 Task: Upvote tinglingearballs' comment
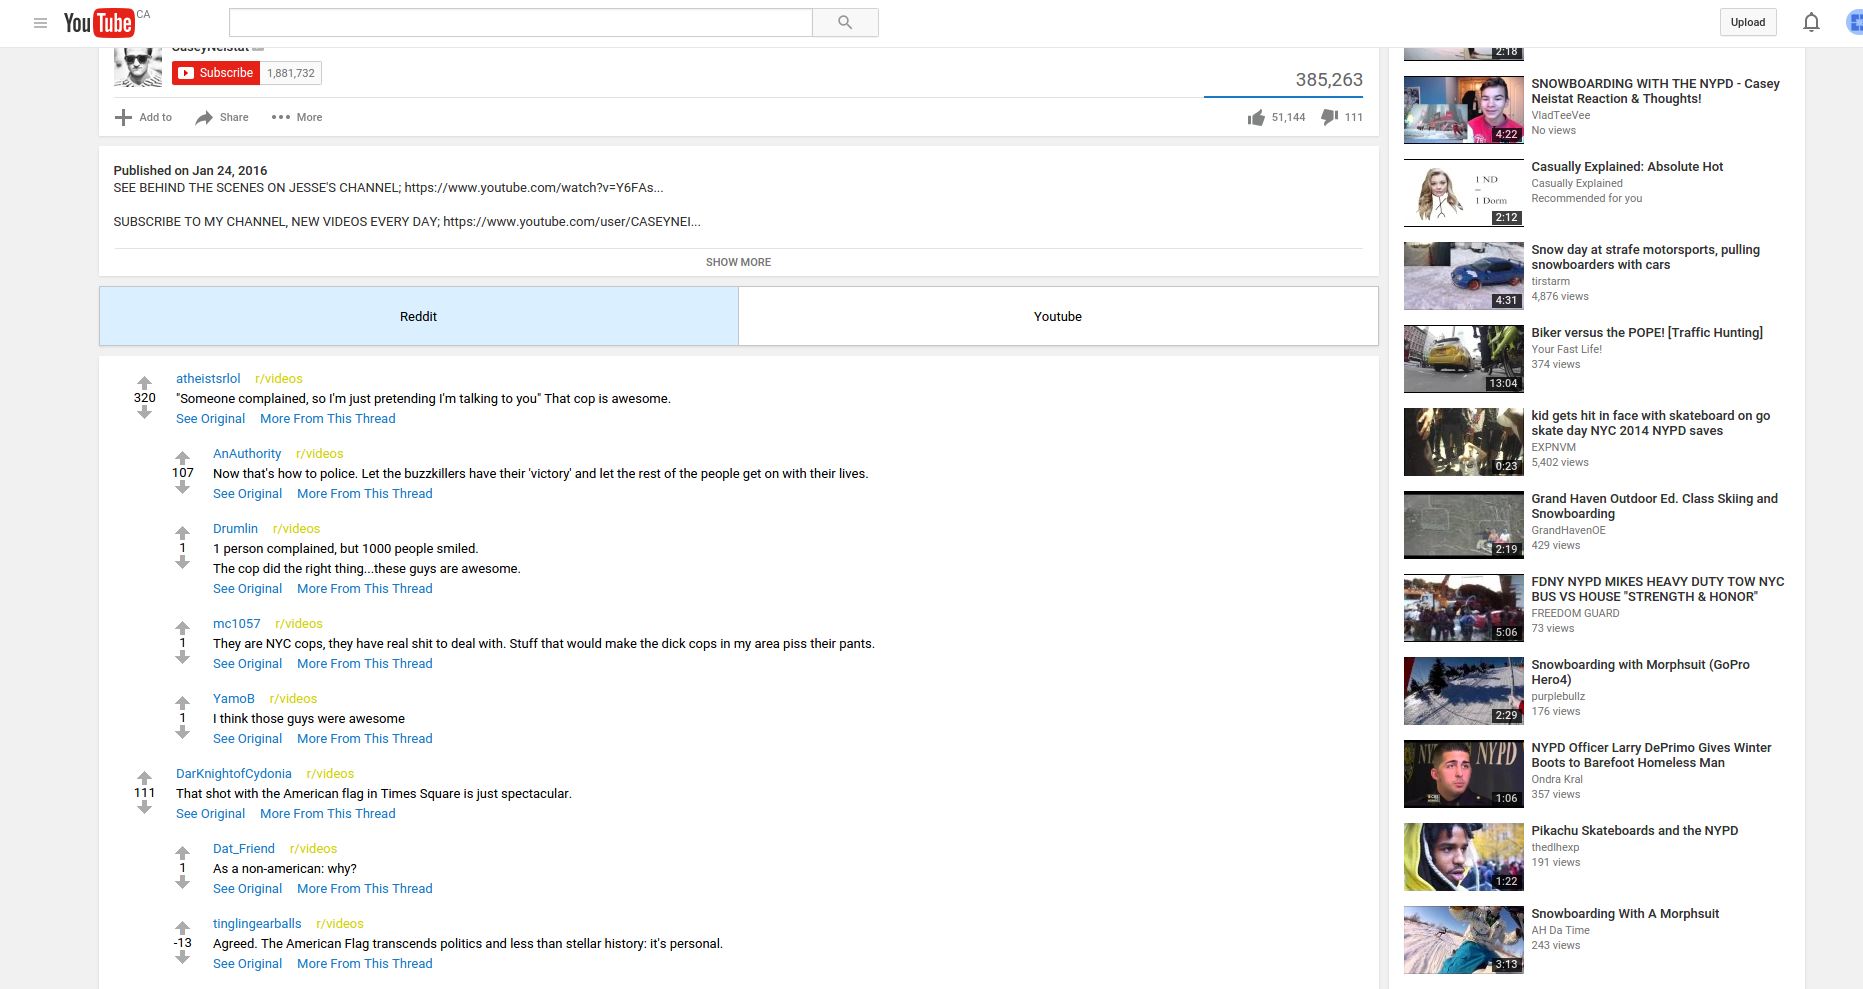point(182,928)
